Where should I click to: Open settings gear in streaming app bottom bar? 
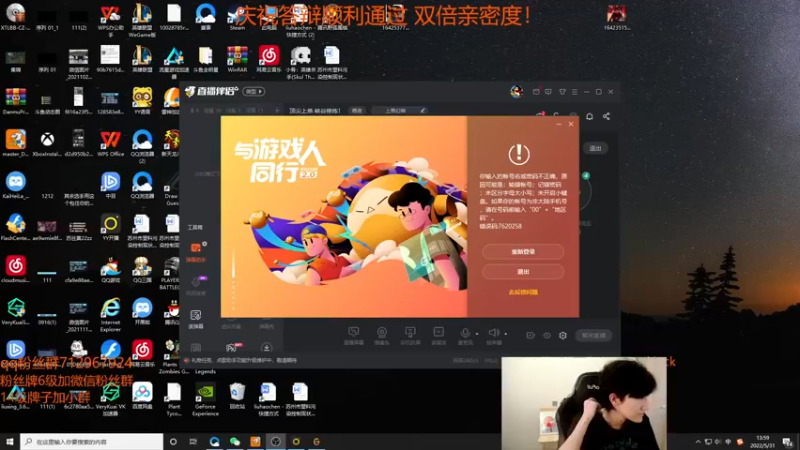pyautogui.click(x=563, y=335)
